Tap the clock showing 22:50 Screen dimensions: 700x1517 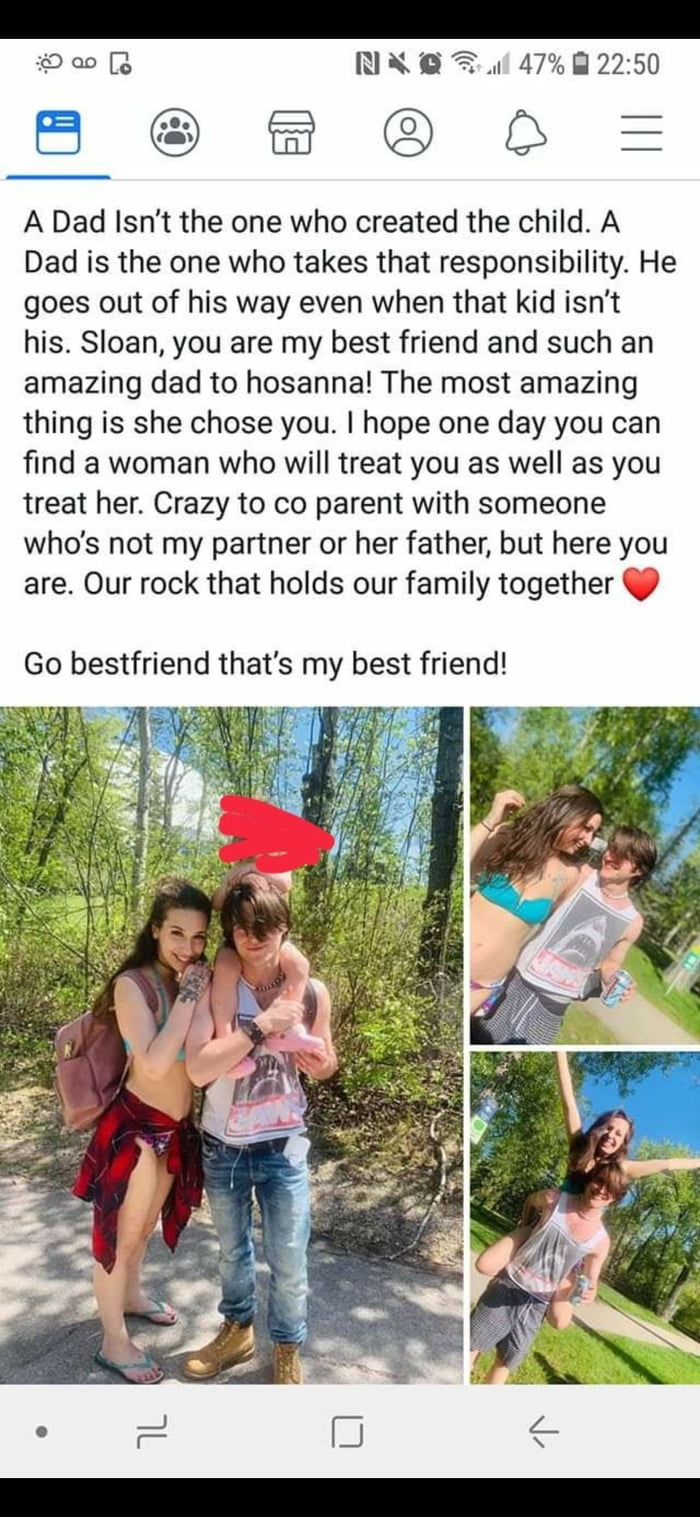[x=628, y=64]
